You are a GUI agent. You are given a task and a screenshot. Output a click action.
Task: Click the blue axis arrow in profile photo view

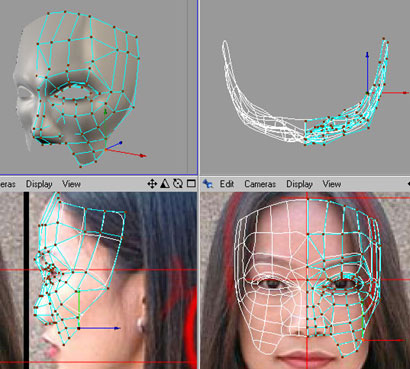tap(99, 328)
